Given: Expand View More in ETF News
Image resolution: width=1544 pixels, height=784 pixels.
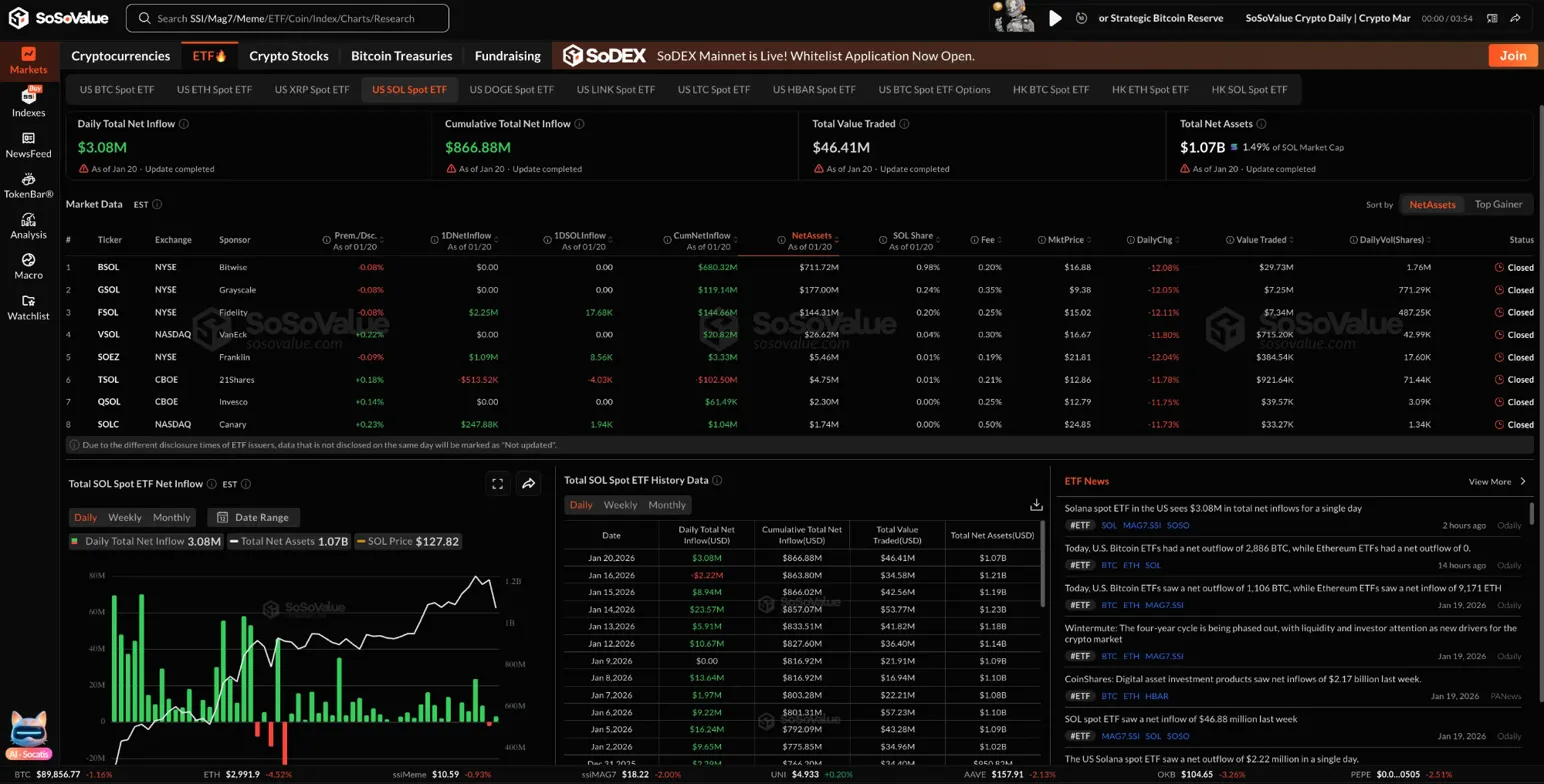Looking at the screenshot, I should 1497,481.
